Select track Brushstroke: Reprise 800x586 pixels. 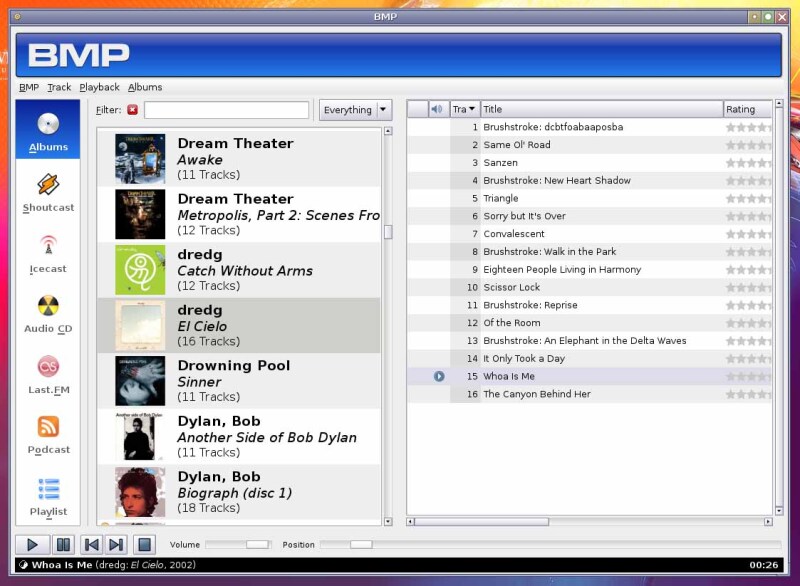pos(589,305)
